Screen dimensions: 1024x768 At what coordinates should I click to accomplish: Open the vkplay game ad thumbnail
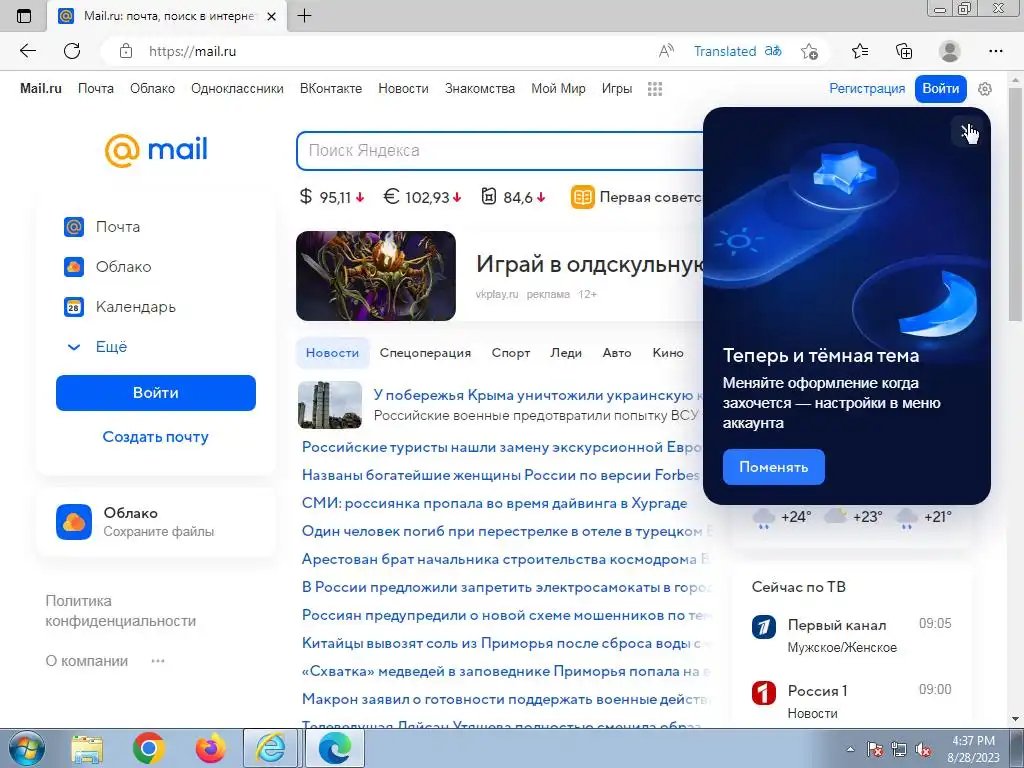(x=376, y=276)
